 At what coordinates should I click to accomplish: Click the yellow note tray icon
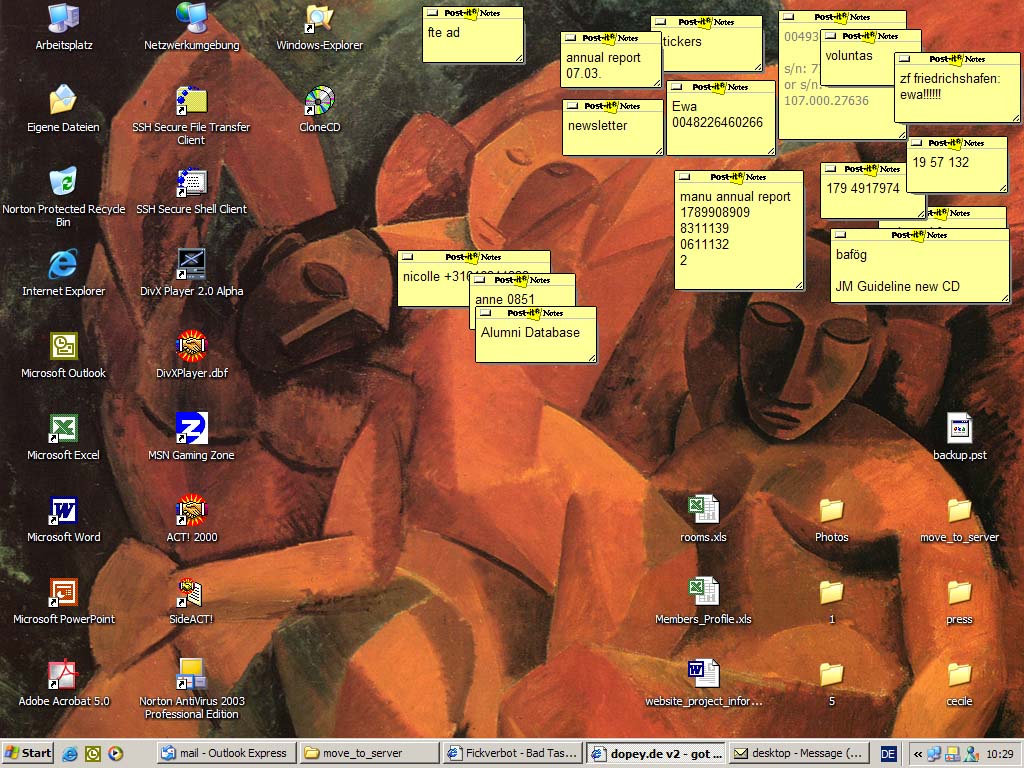pos(953,754)
